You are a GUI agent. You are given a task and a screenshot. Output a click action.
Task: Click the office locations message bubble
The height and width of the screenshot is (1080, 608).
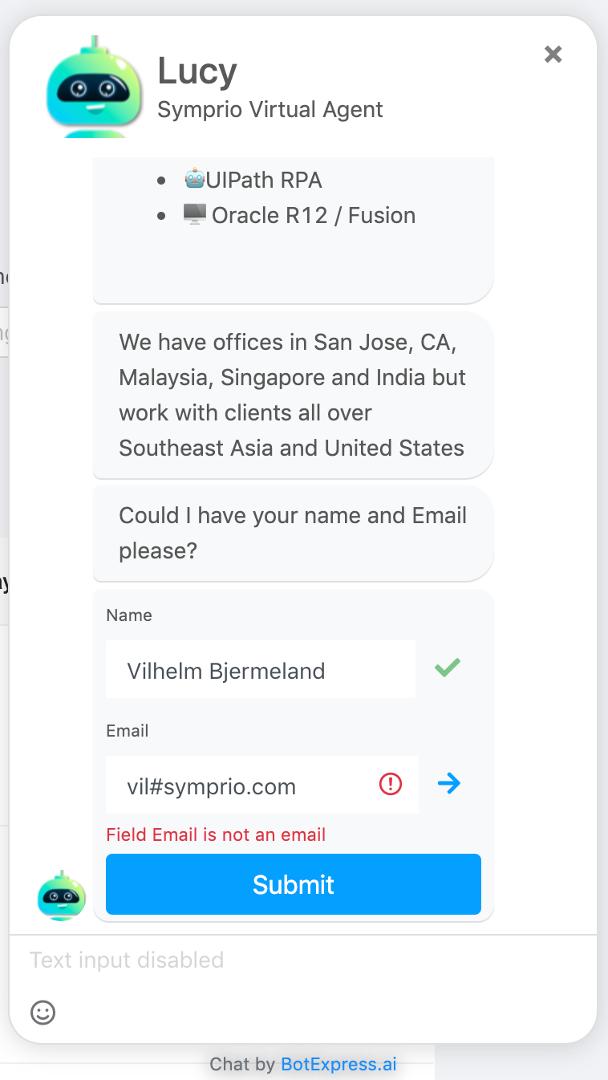[x=292, y=395]
